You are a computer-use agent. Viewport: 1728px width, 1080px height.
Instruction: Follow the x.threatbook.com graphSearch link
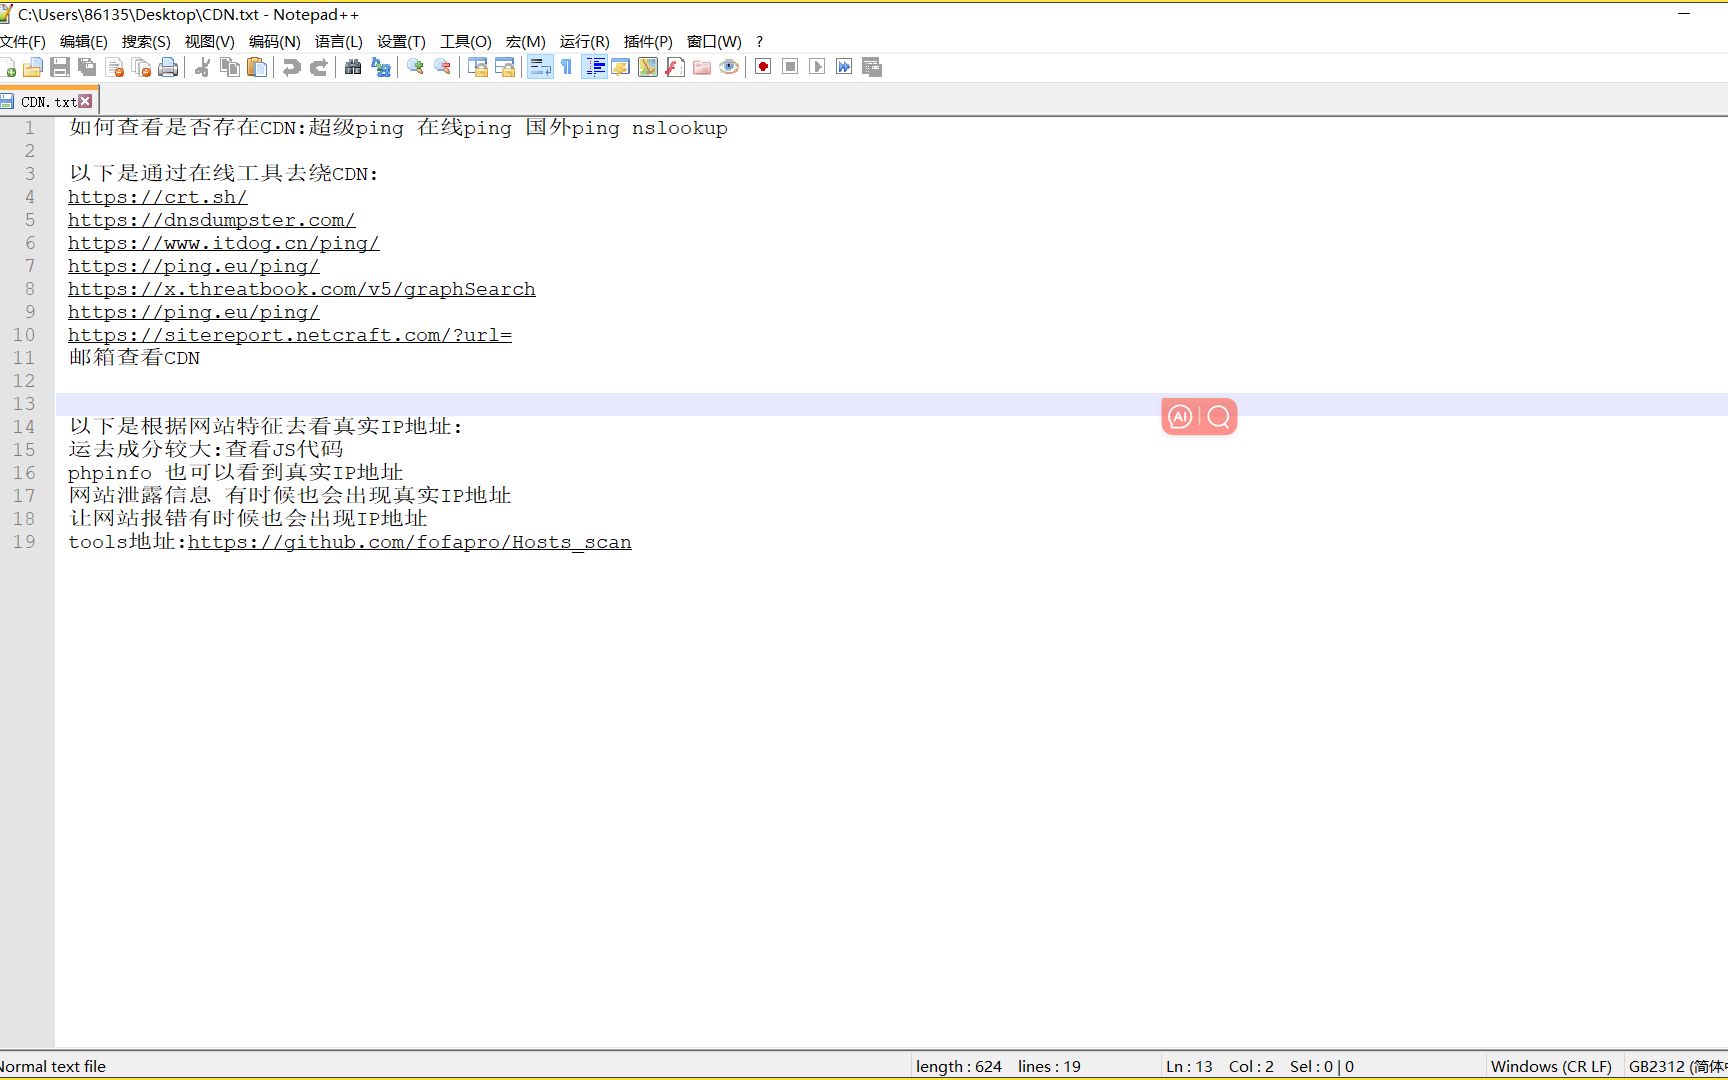302,289
